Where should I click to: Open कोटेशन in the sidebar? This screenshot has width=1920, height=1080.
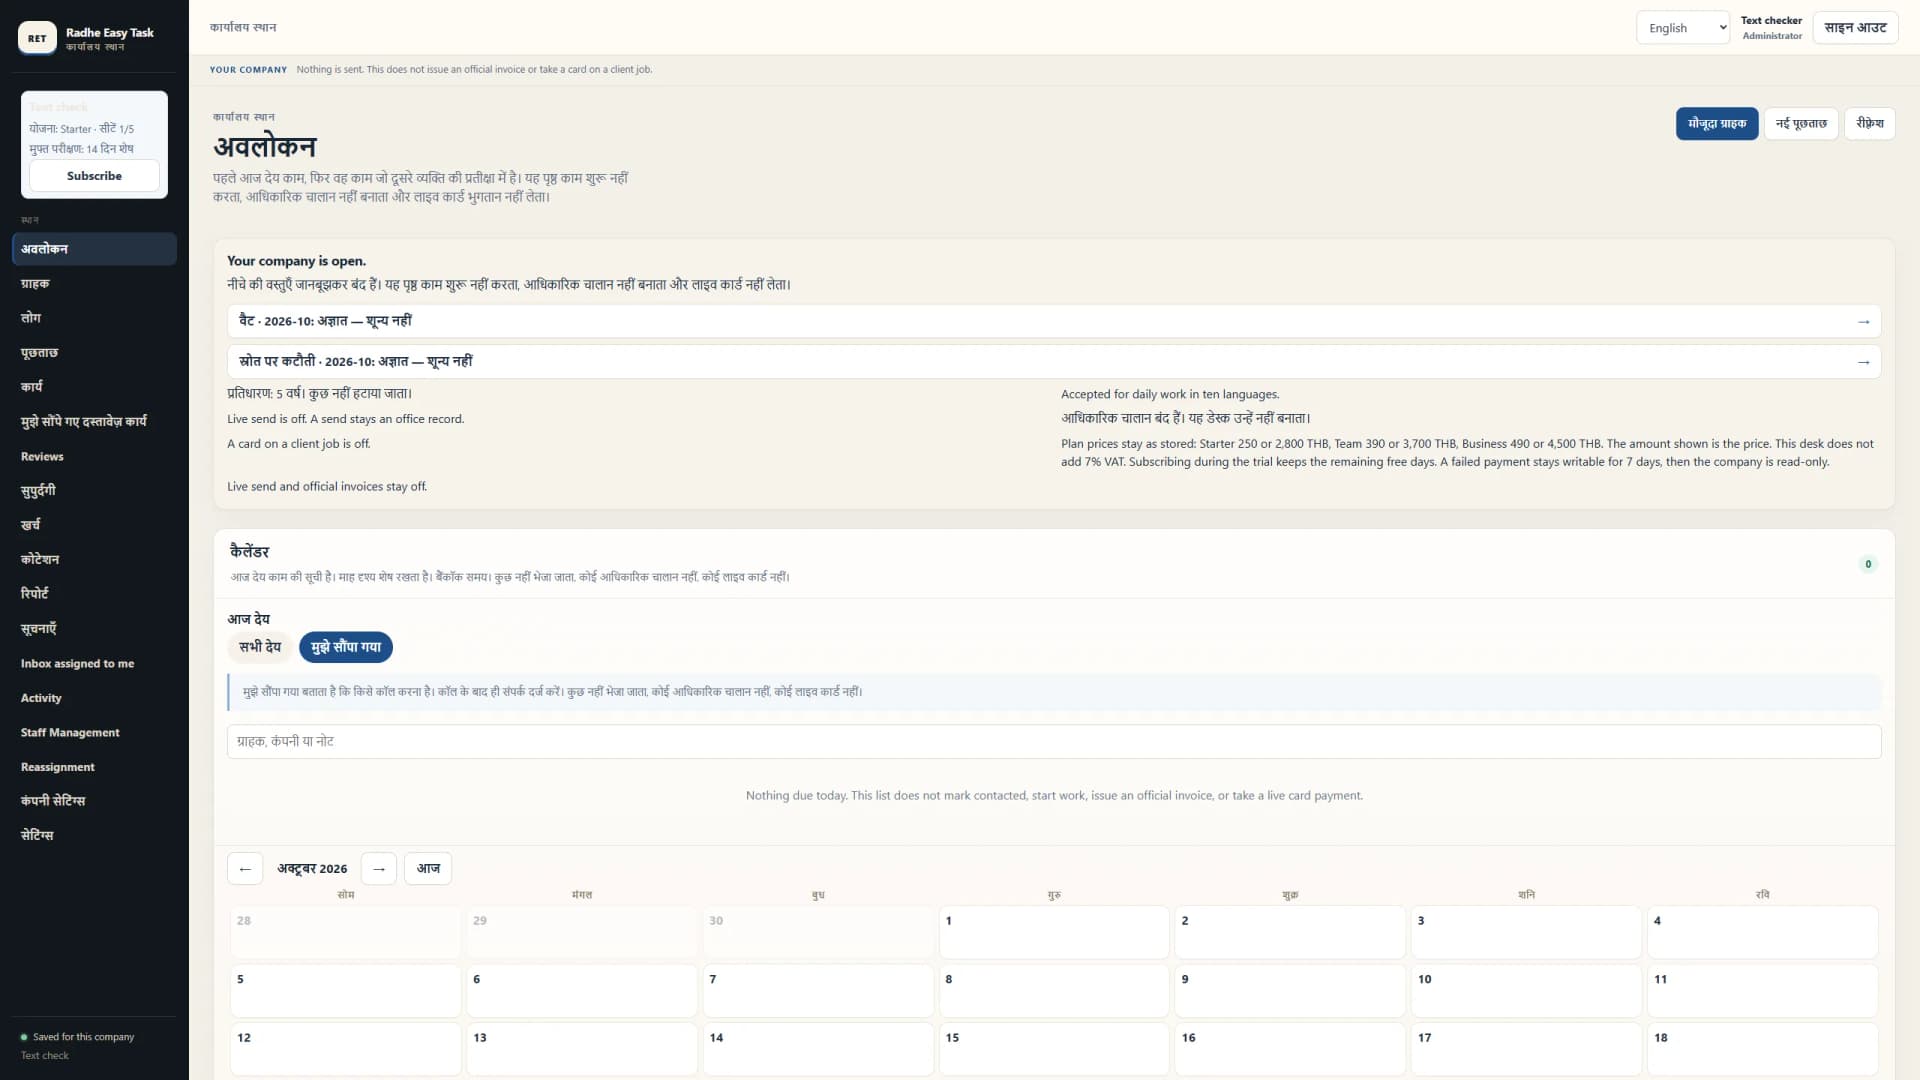94,560
